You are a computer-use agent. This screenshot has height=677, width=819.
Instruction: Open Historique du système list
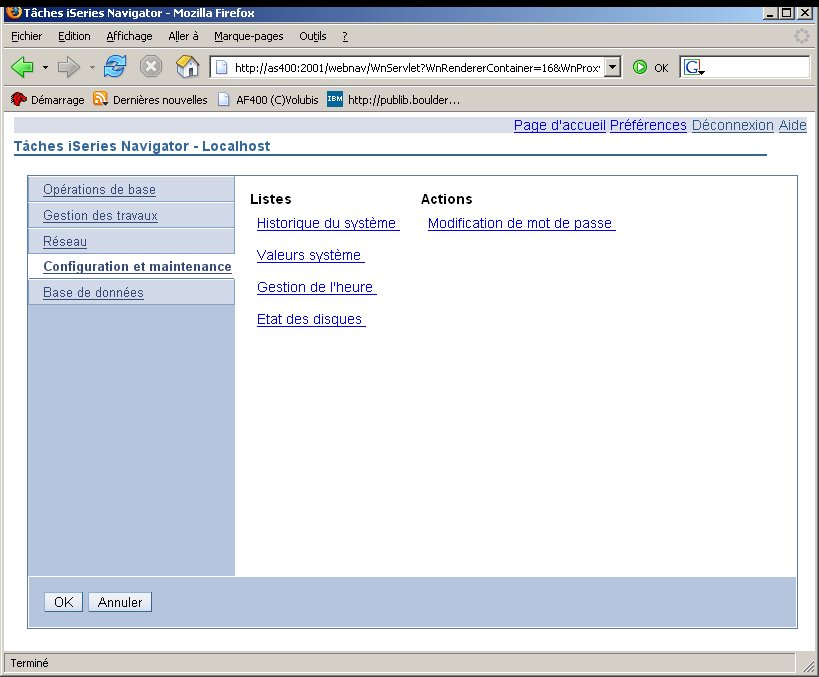[x=328, y=223]
